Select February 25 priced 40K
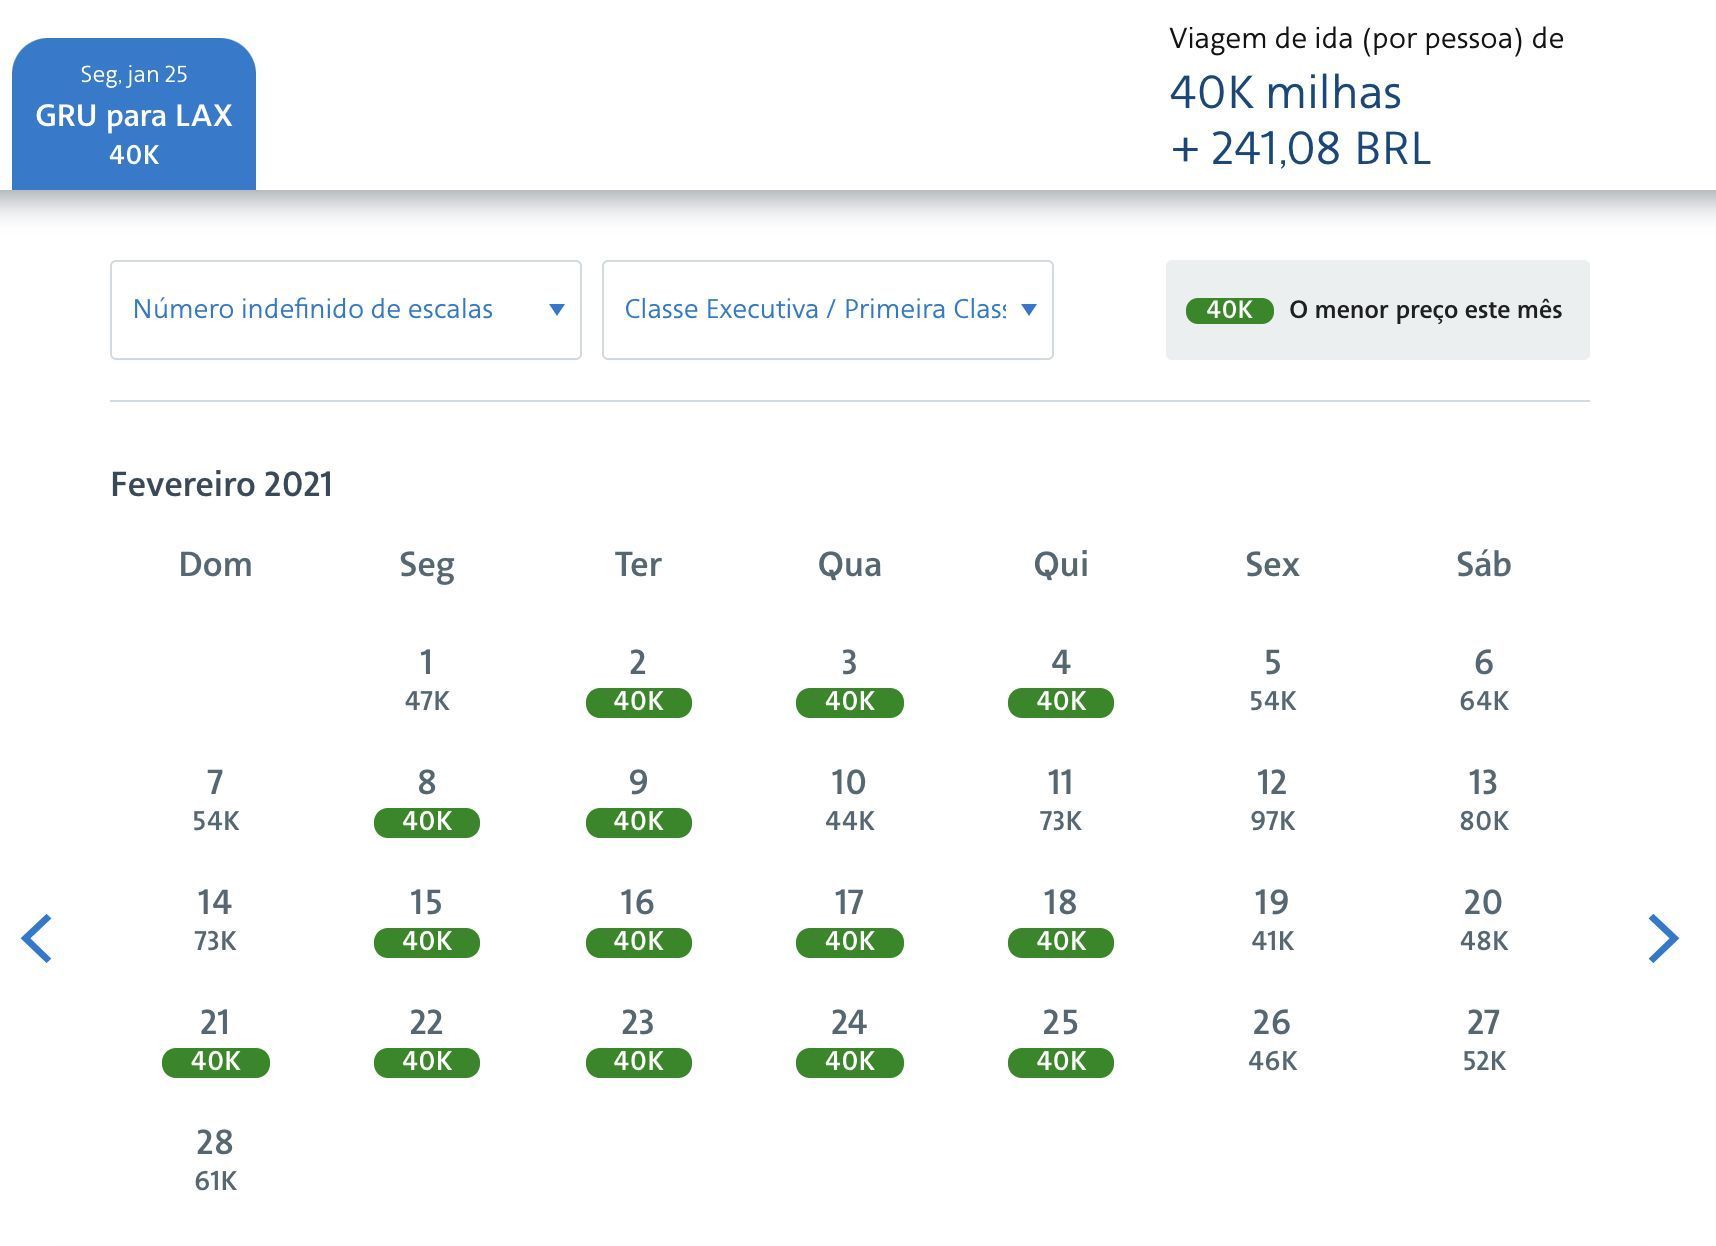 coord(1061,1040)
